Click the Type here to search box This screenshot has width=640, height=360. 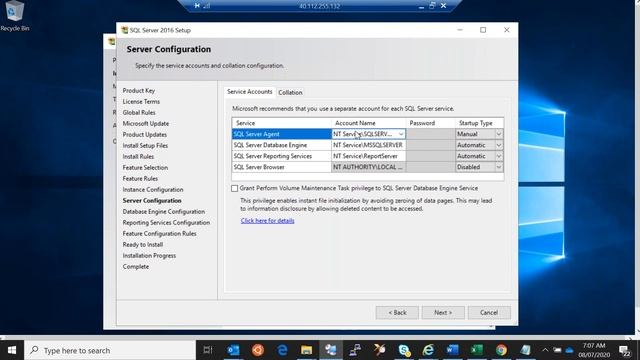[110, 350]
